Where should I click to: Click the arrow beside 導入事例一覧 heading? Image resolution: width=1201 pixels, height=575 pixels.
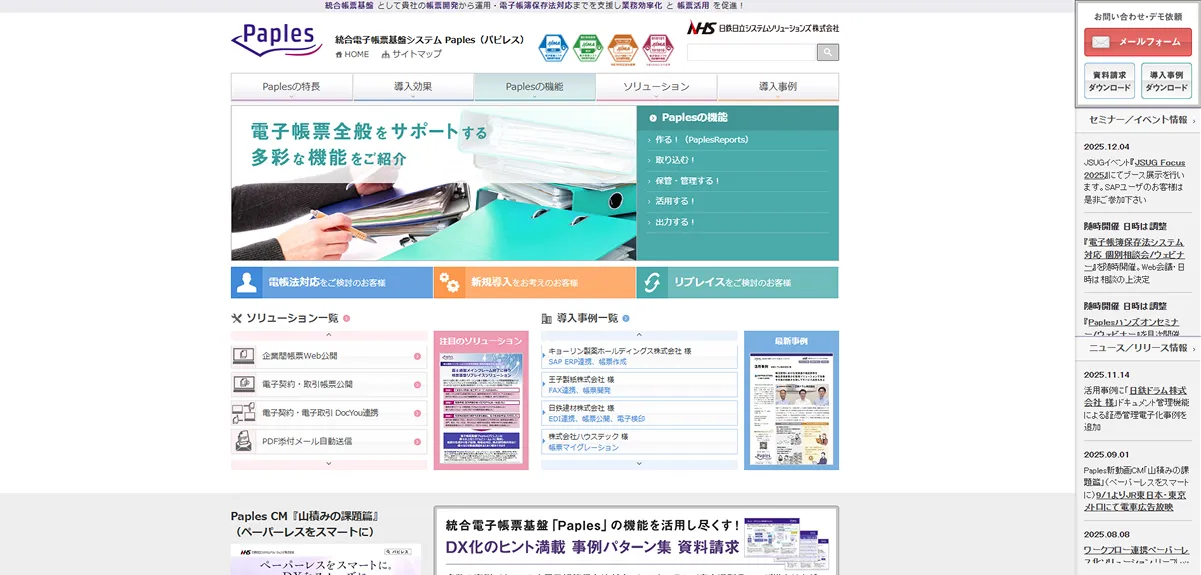click(626, 319)
